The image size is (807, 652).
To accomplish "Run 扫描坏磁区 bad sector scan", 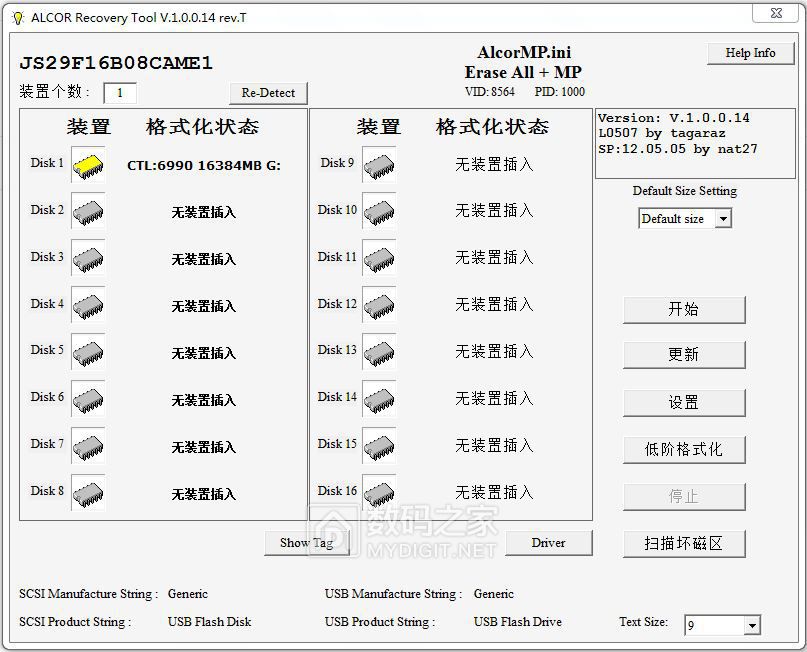I will coord(684,544).
